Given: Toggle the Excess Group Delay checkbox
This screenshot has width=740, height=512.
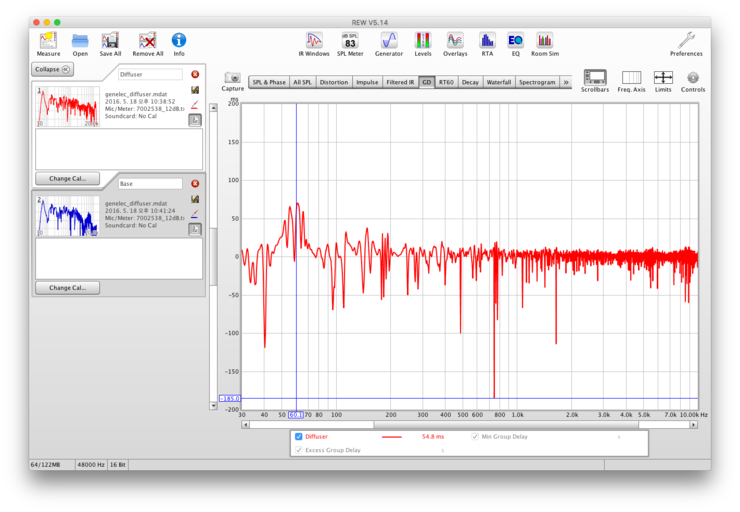Looking at the screenshot, I should point(299,450).
